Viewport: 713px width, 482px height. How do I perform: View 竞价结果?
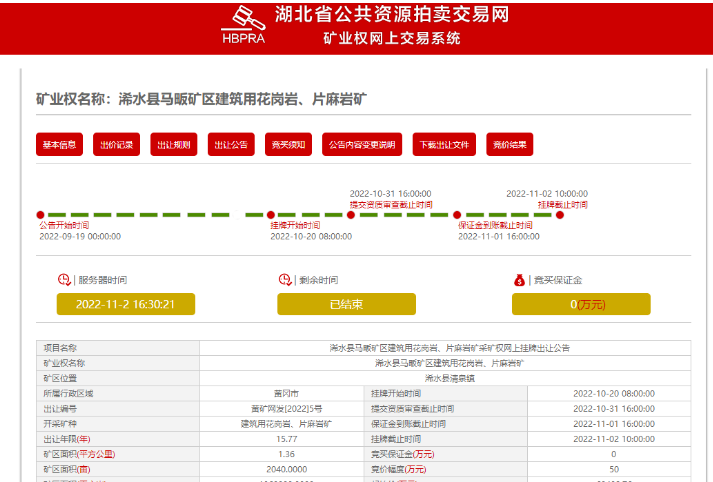pos(510,145)
